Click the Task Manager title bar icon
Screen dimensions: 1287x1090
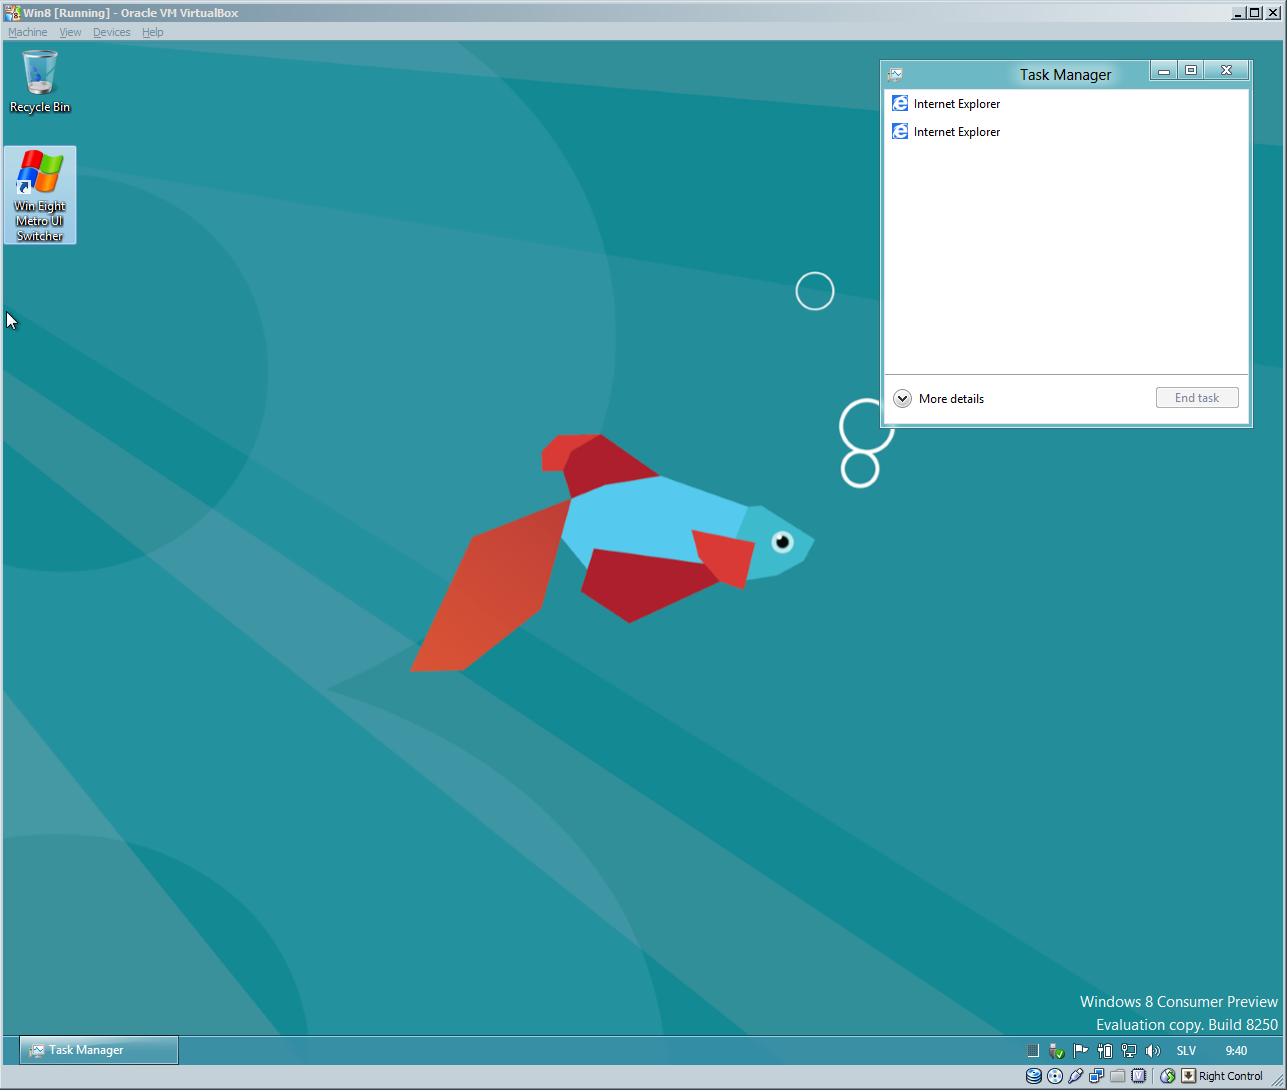coord(895,74)
